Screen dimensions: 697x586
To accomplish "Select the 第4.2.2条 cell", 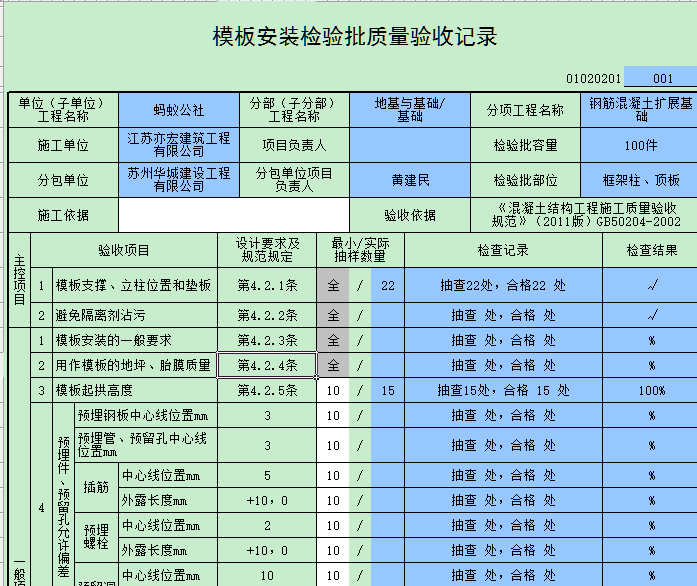I will coord(267,315).
